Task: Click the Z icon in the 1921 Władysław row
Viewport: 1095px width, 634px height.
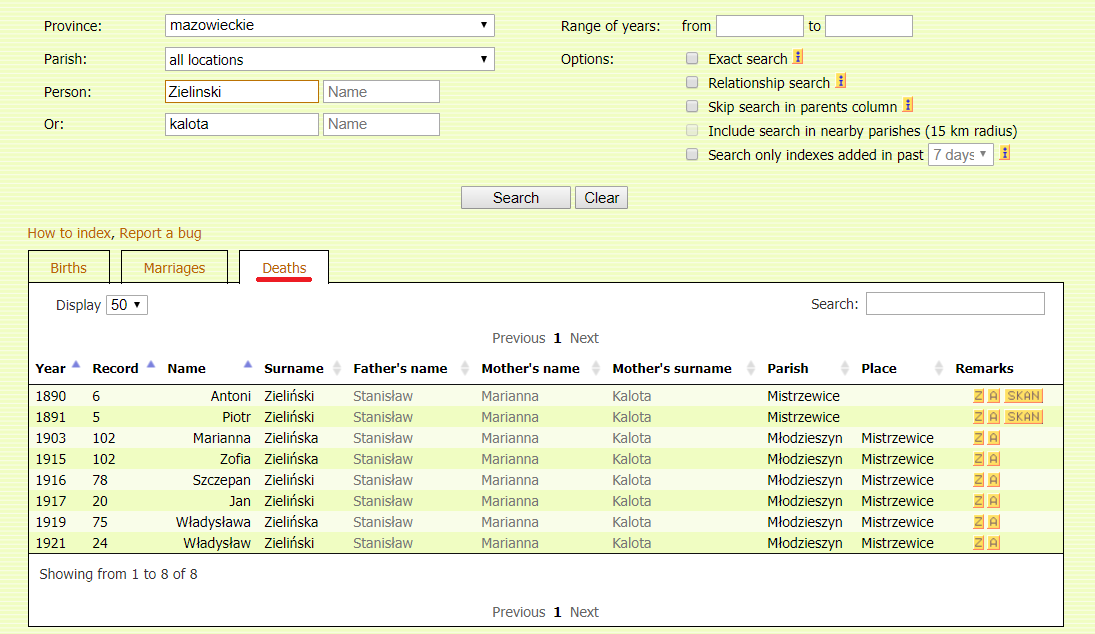Action: pyautogui.click(x=979, y=543)
